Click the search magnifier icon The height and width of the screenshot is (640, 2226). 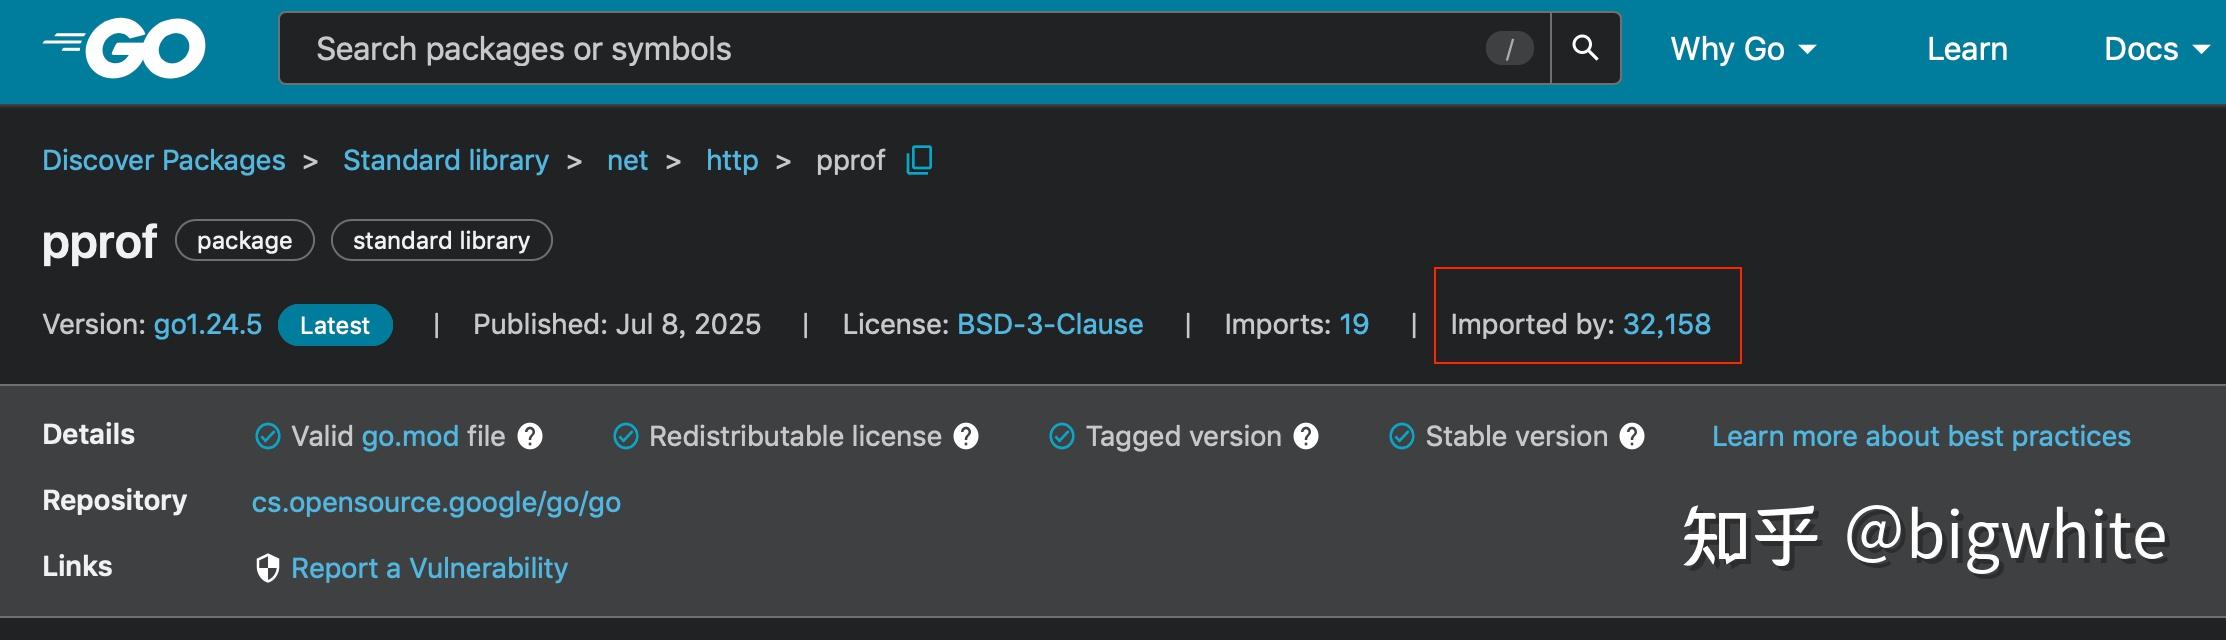point(1585,48)
